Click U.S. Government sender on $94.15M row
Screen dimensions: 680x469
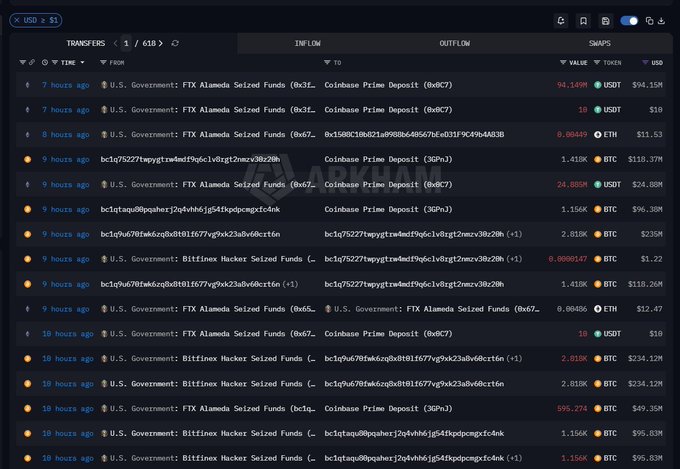tap(208, 85)
